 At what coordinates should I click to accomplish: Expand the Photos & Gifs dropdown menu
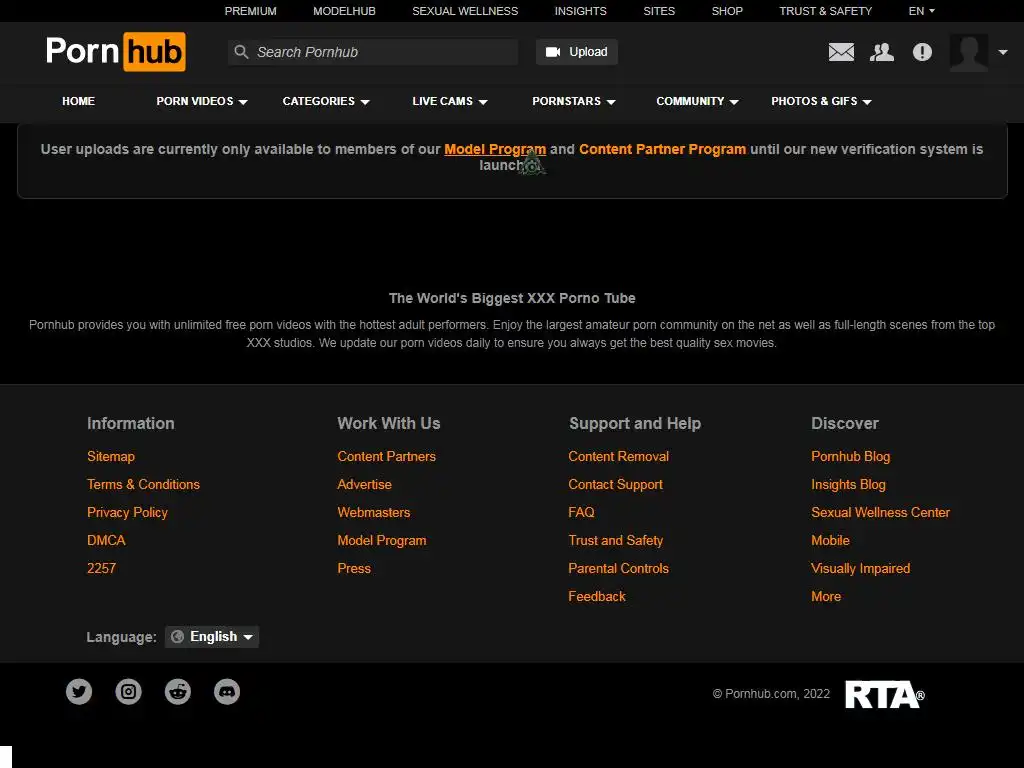pos(822,101)
